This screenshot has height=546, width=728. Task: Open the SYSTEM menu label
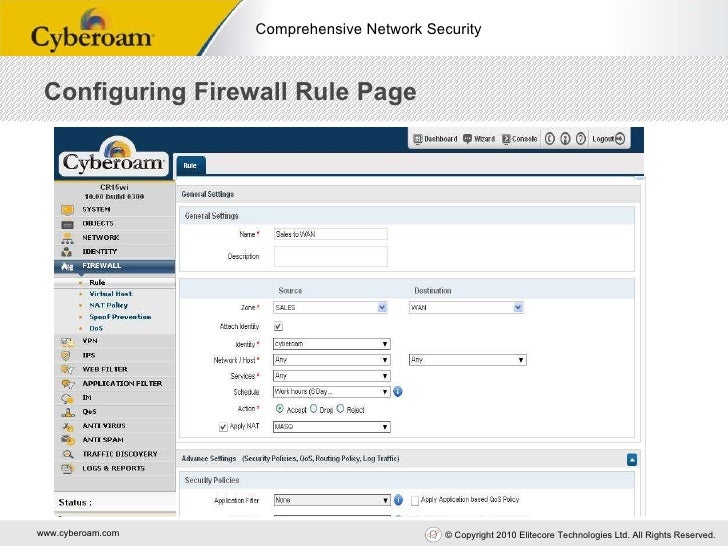97,209
